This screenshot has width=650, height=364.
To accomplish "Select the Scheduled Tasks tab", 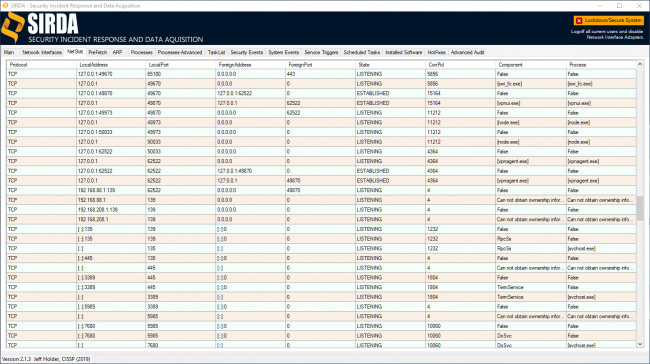I will pos(361,52).
